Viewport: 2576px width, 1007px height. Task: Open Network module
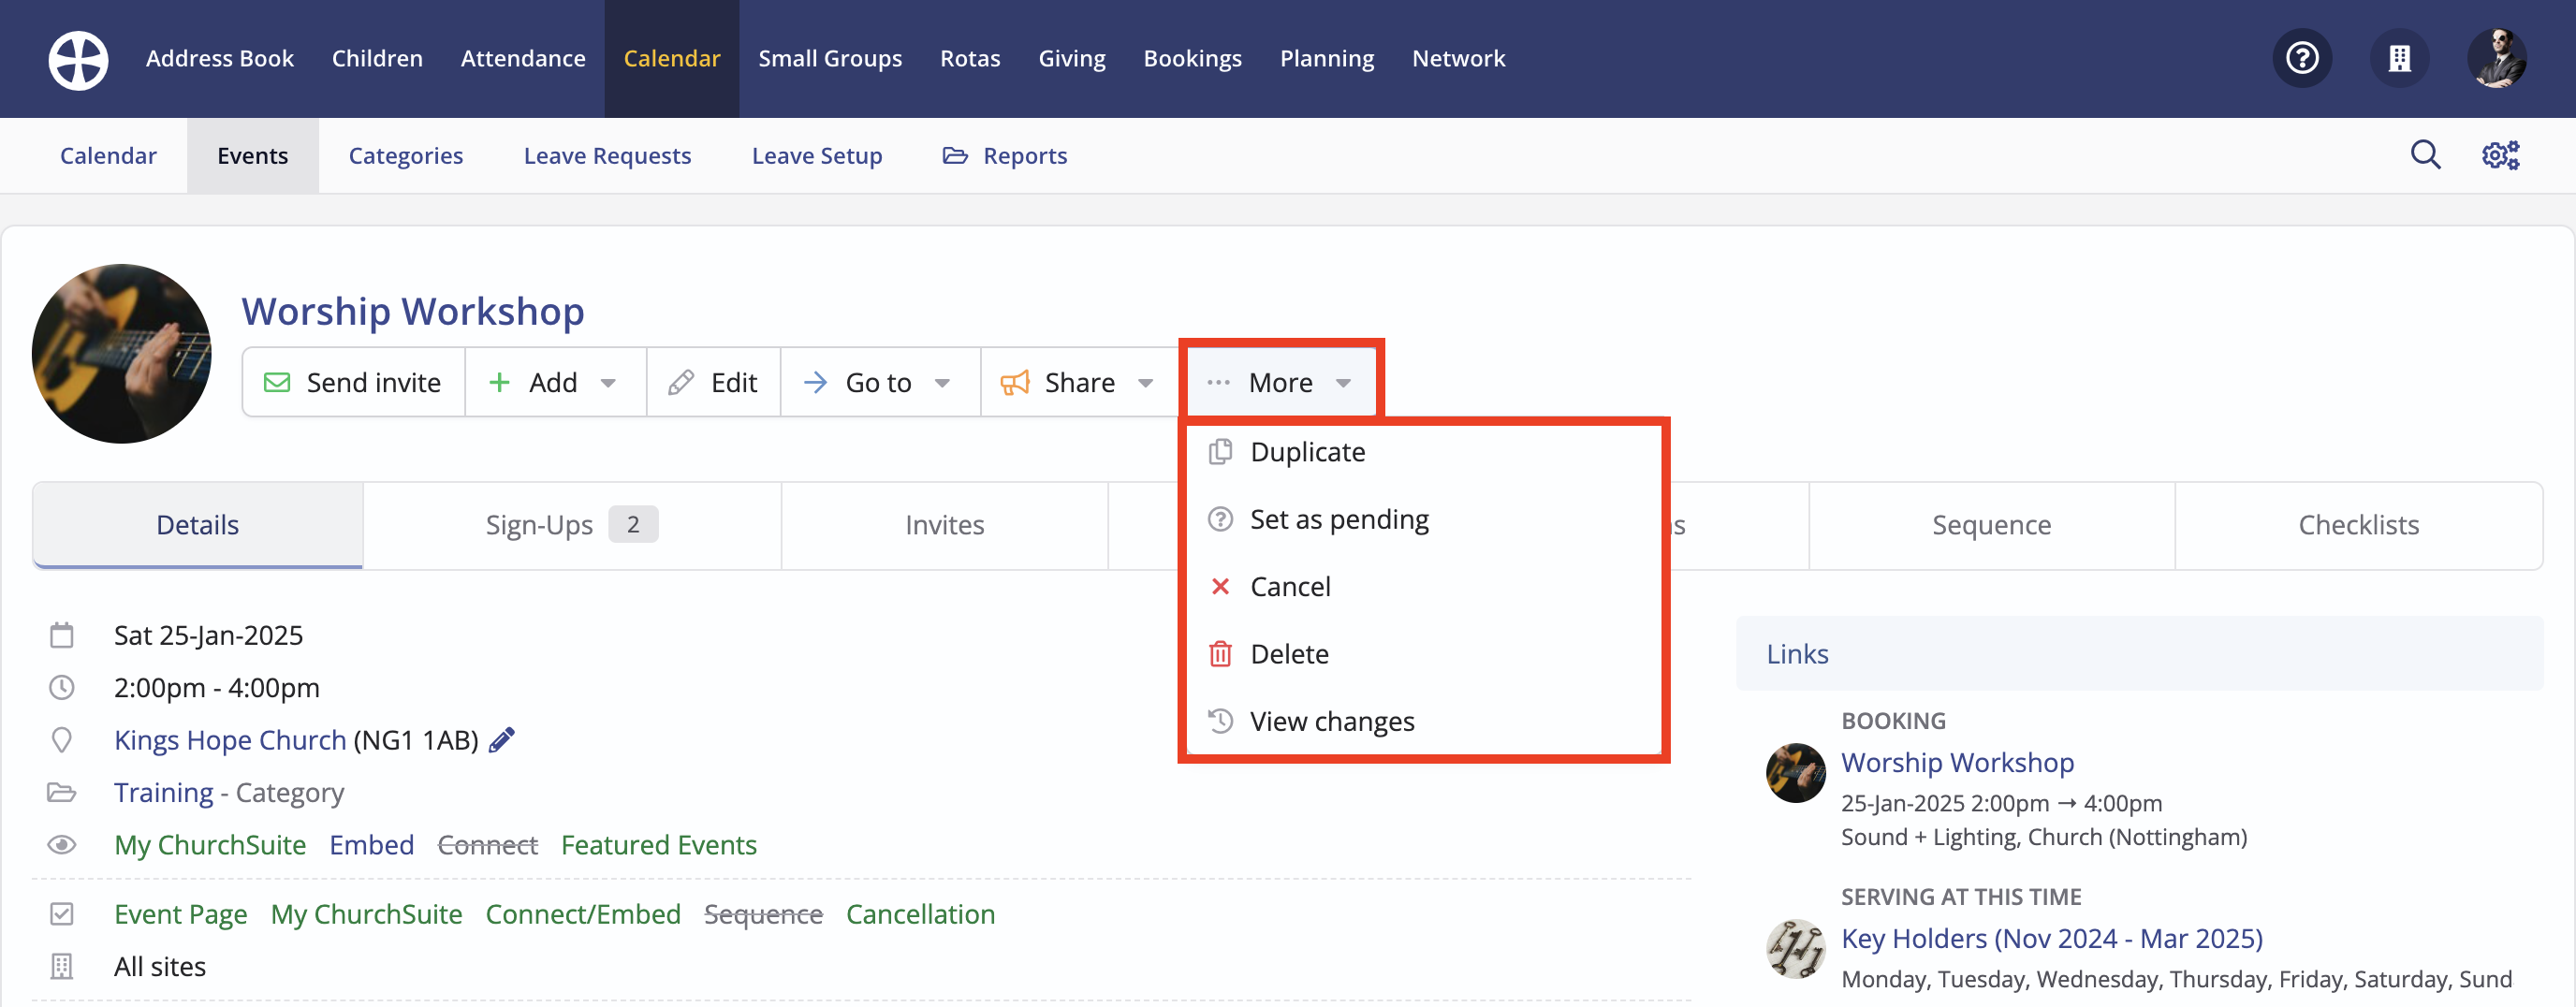click(1458, 58)
